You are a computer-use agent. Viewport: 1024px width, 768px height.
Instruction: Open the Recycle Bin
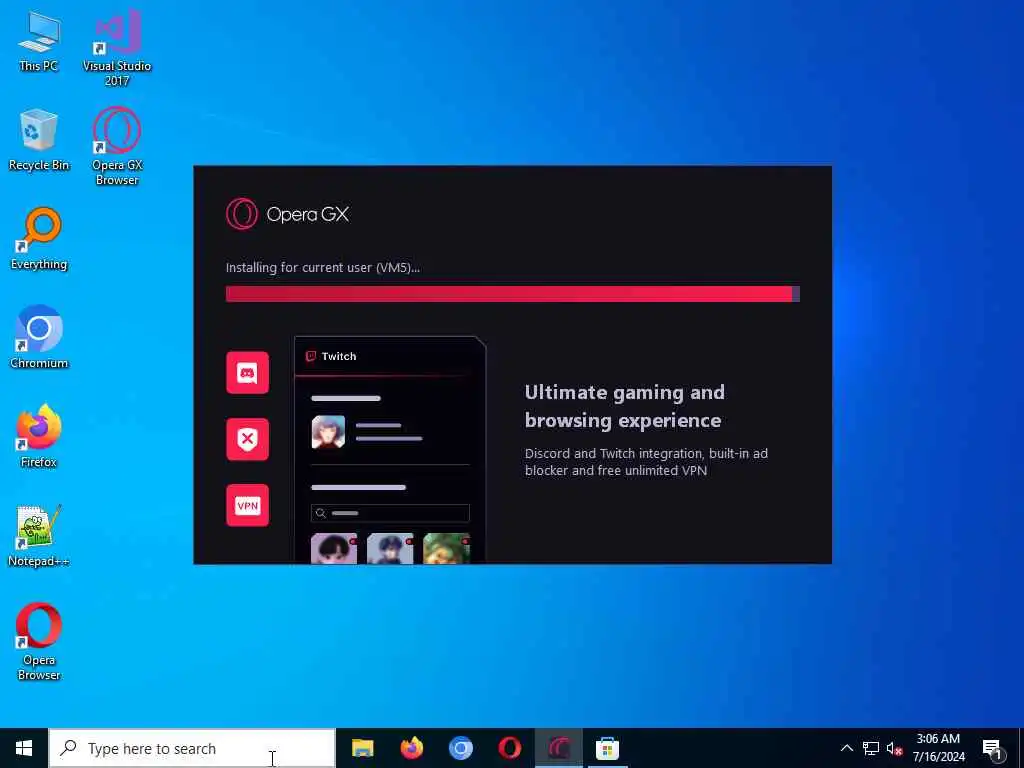click(x=39, y=140)
